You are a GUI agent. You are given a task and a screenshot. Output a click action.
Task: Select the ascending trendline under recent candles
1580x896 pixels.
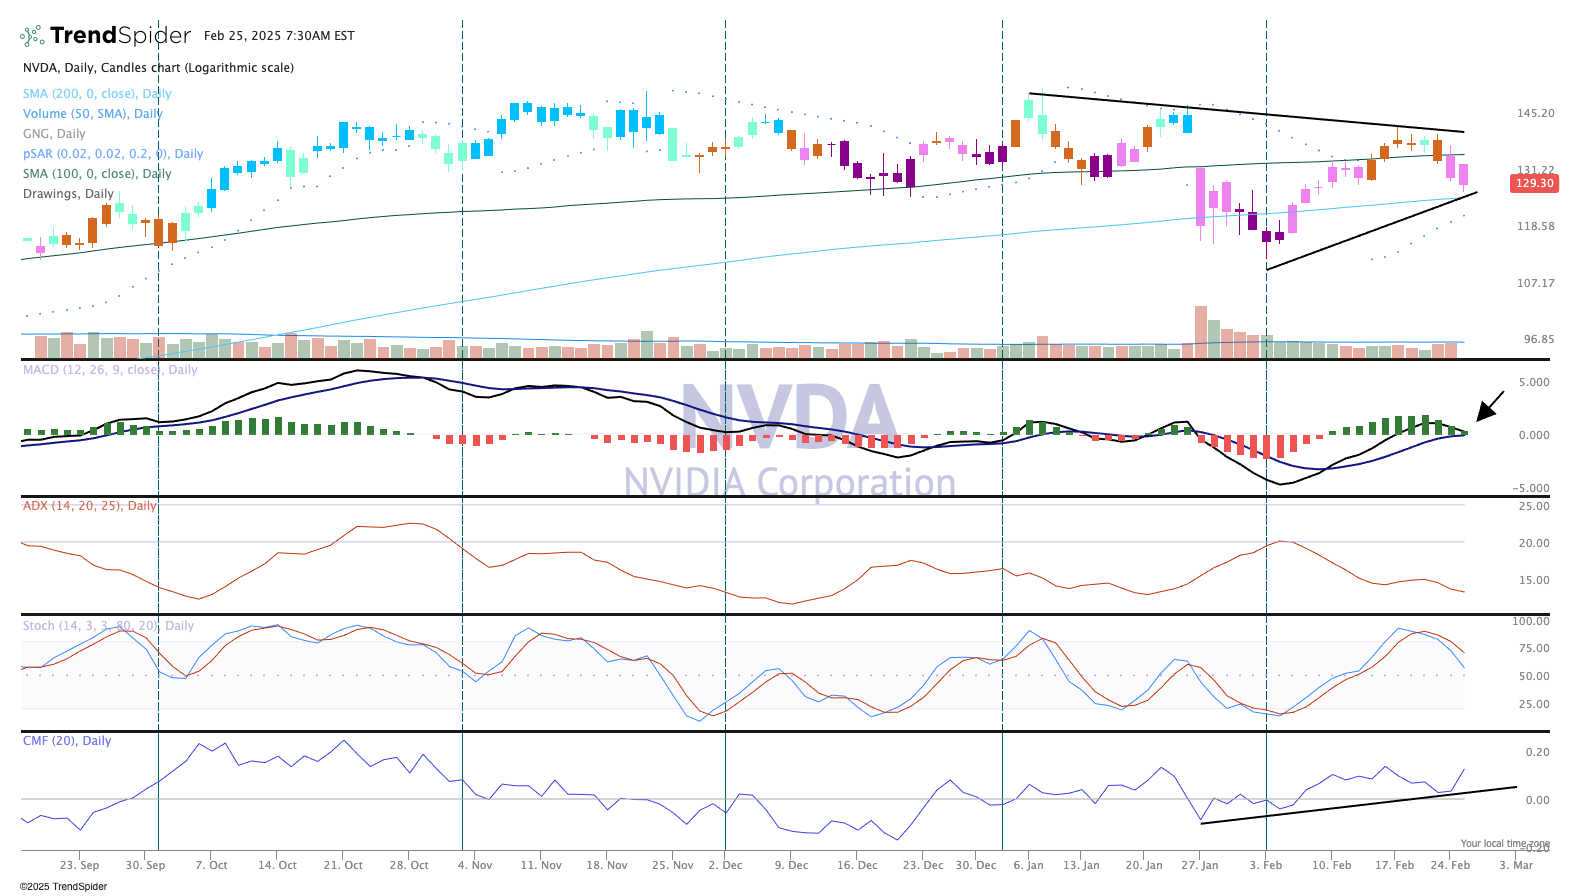(1370, 232)
